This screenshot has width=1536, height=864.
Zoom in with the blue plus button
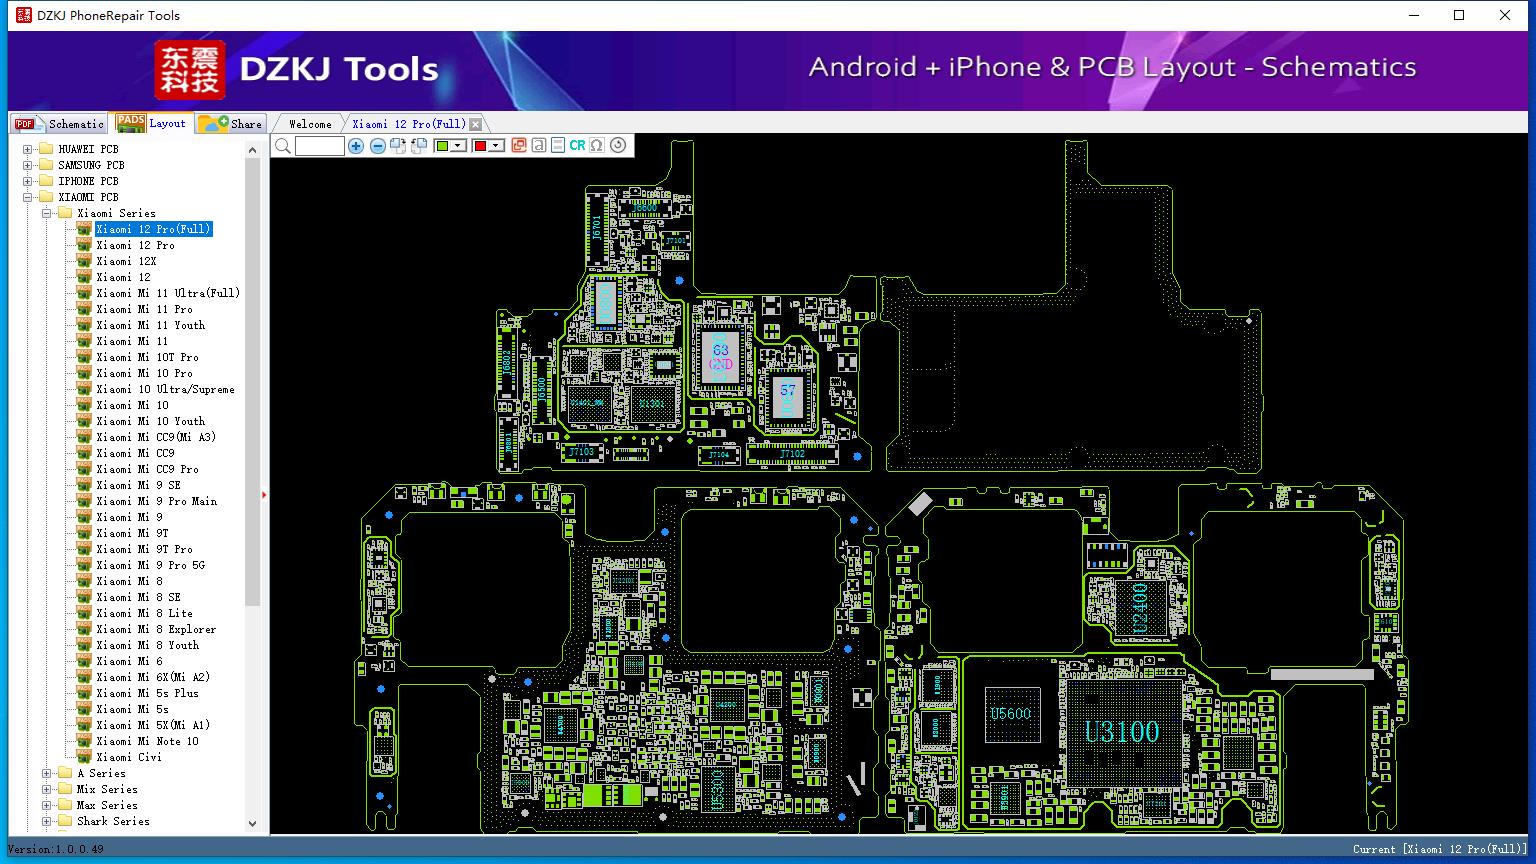[356, 146]
